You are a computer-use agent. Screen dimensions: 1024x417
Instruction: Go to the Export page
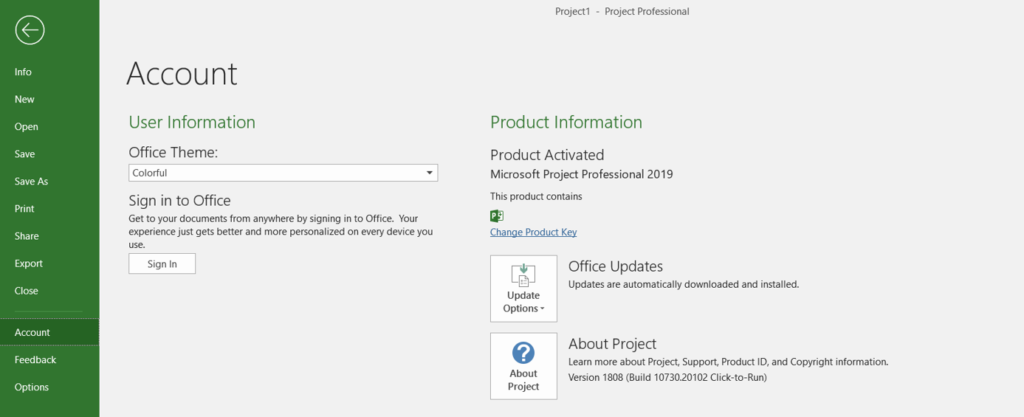(28, 264)
